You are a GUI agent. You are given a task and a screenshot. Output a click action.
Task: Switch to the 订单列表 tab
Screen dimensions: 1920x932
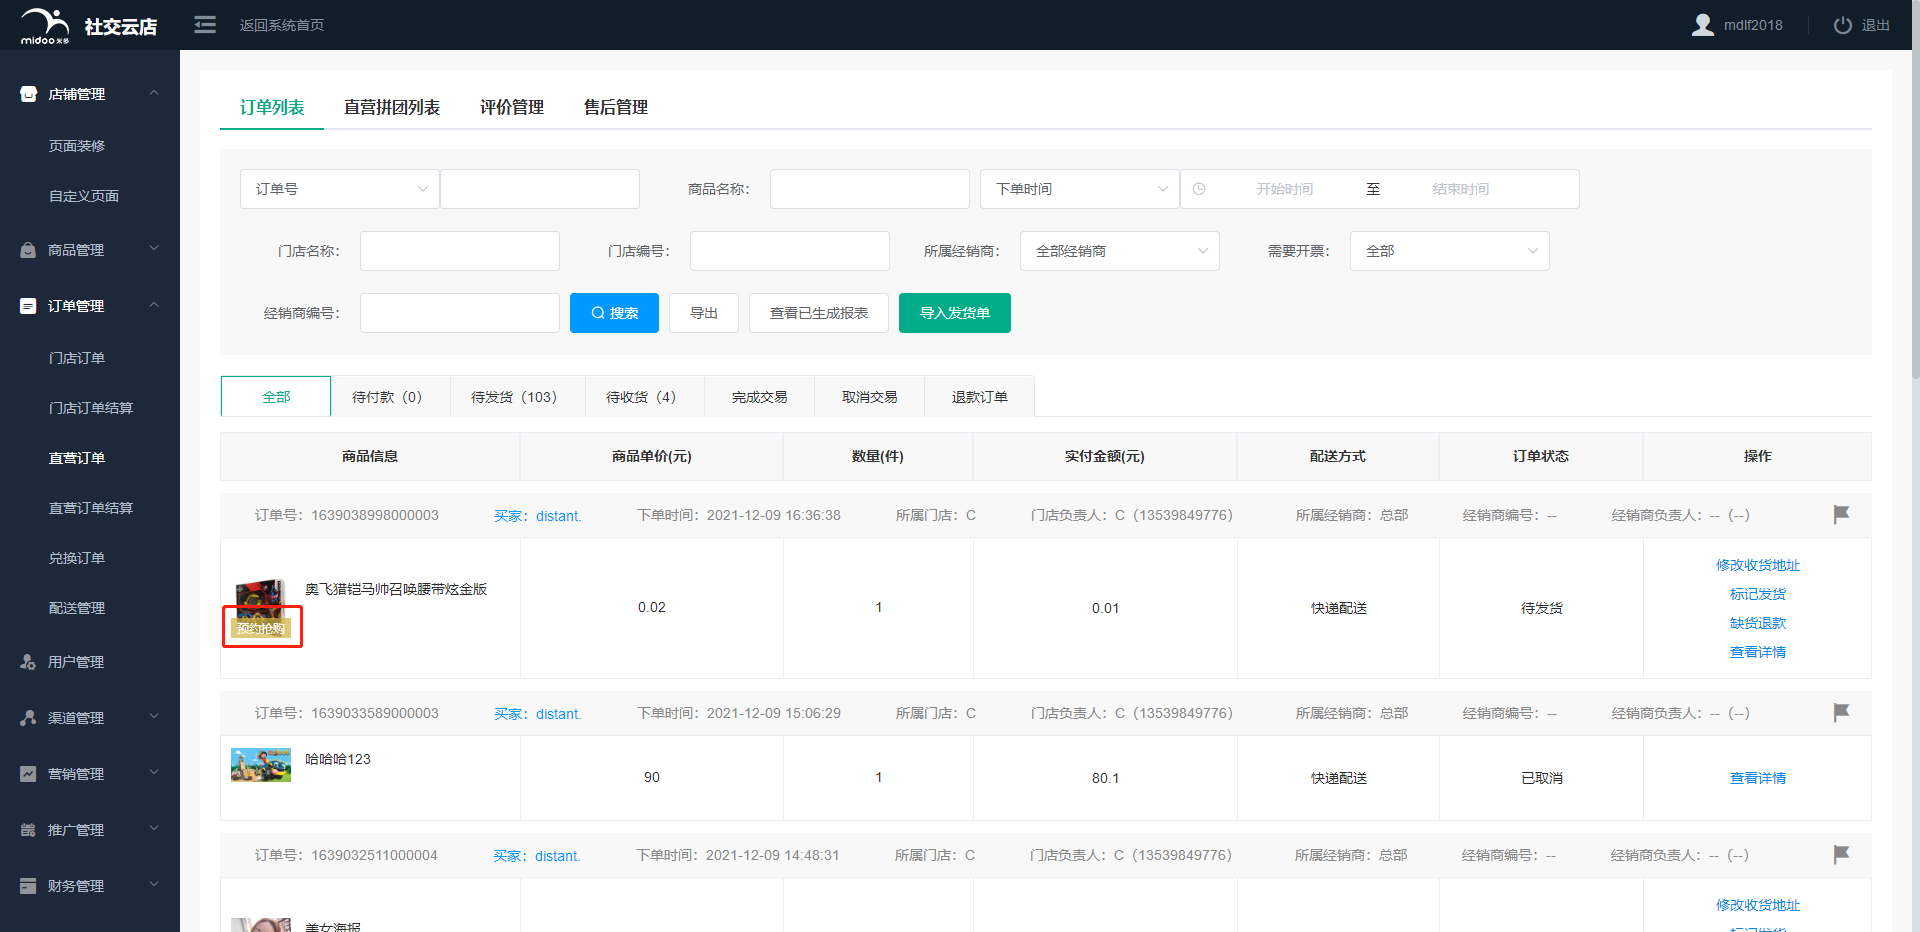(272, 107)
